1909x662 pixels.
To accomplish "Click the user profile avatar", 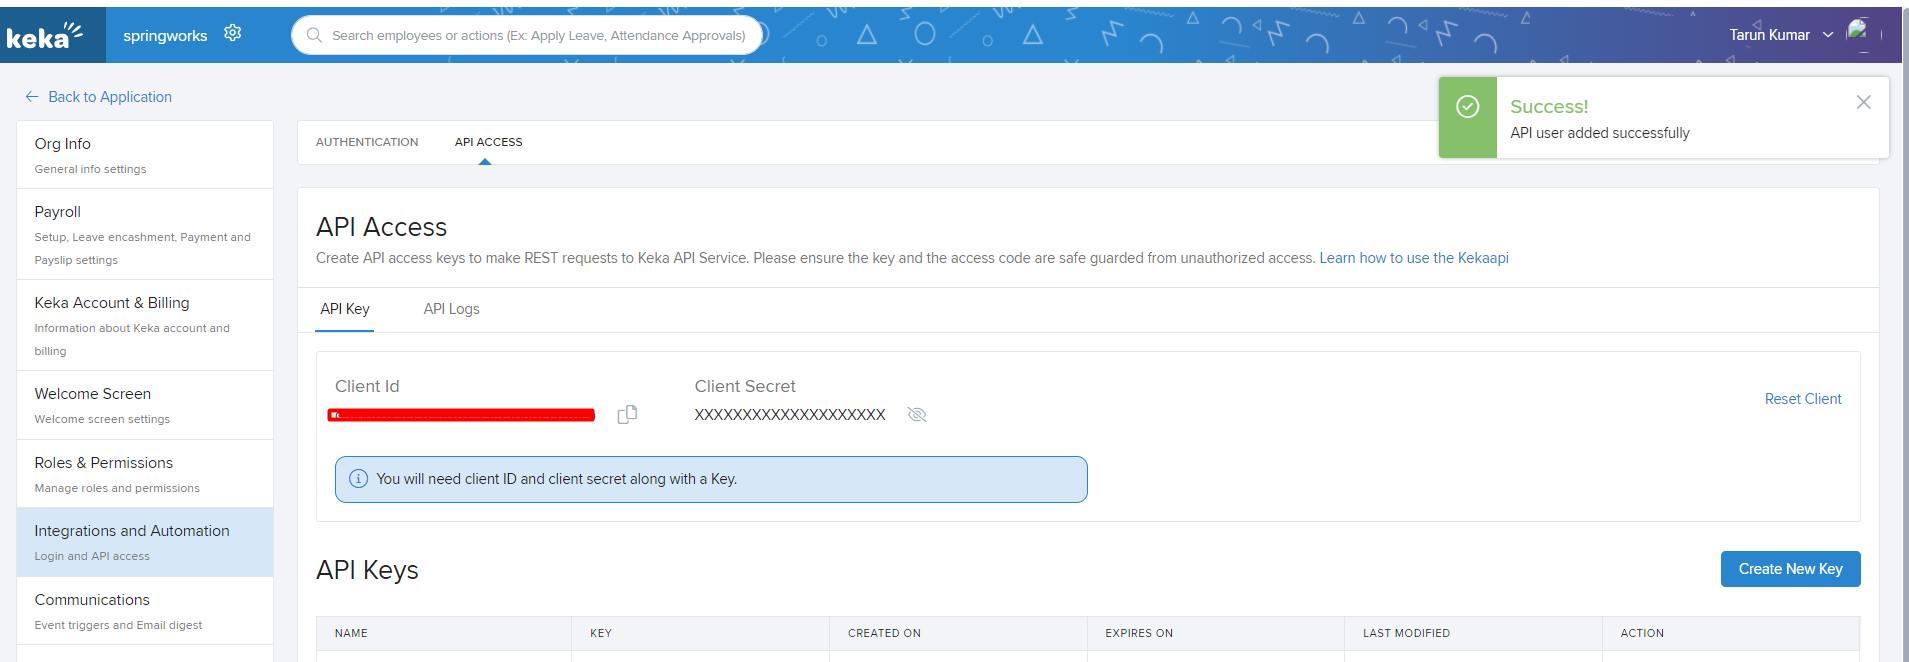I will coord(1859,34).
